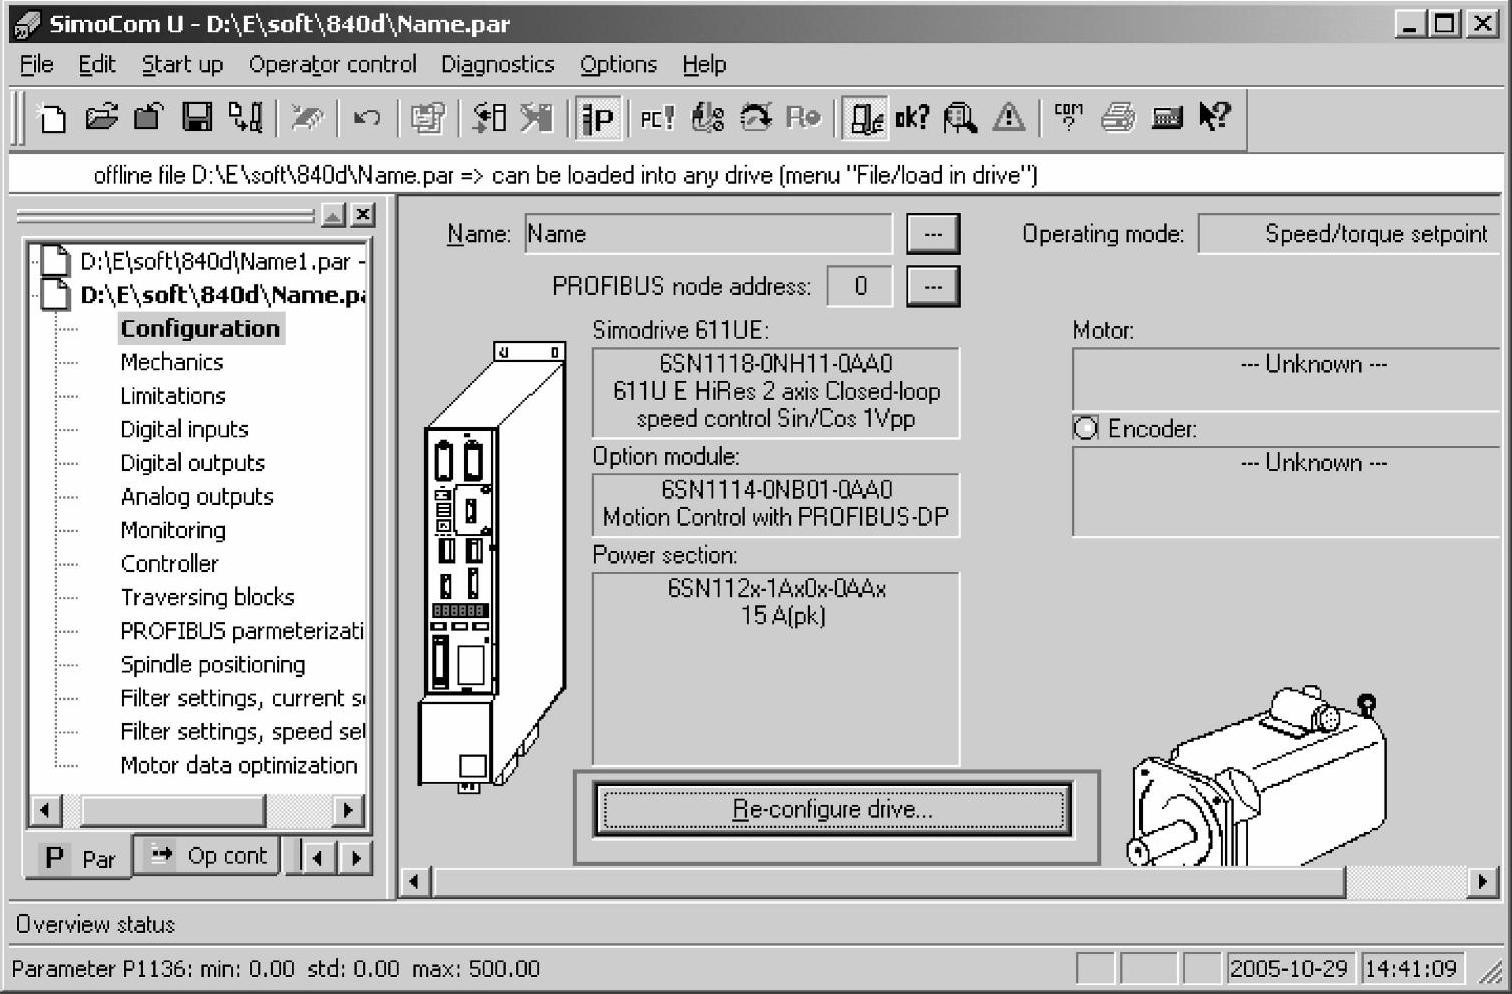Select Mechanics in the tree
1512x994 pixels.
172,362
